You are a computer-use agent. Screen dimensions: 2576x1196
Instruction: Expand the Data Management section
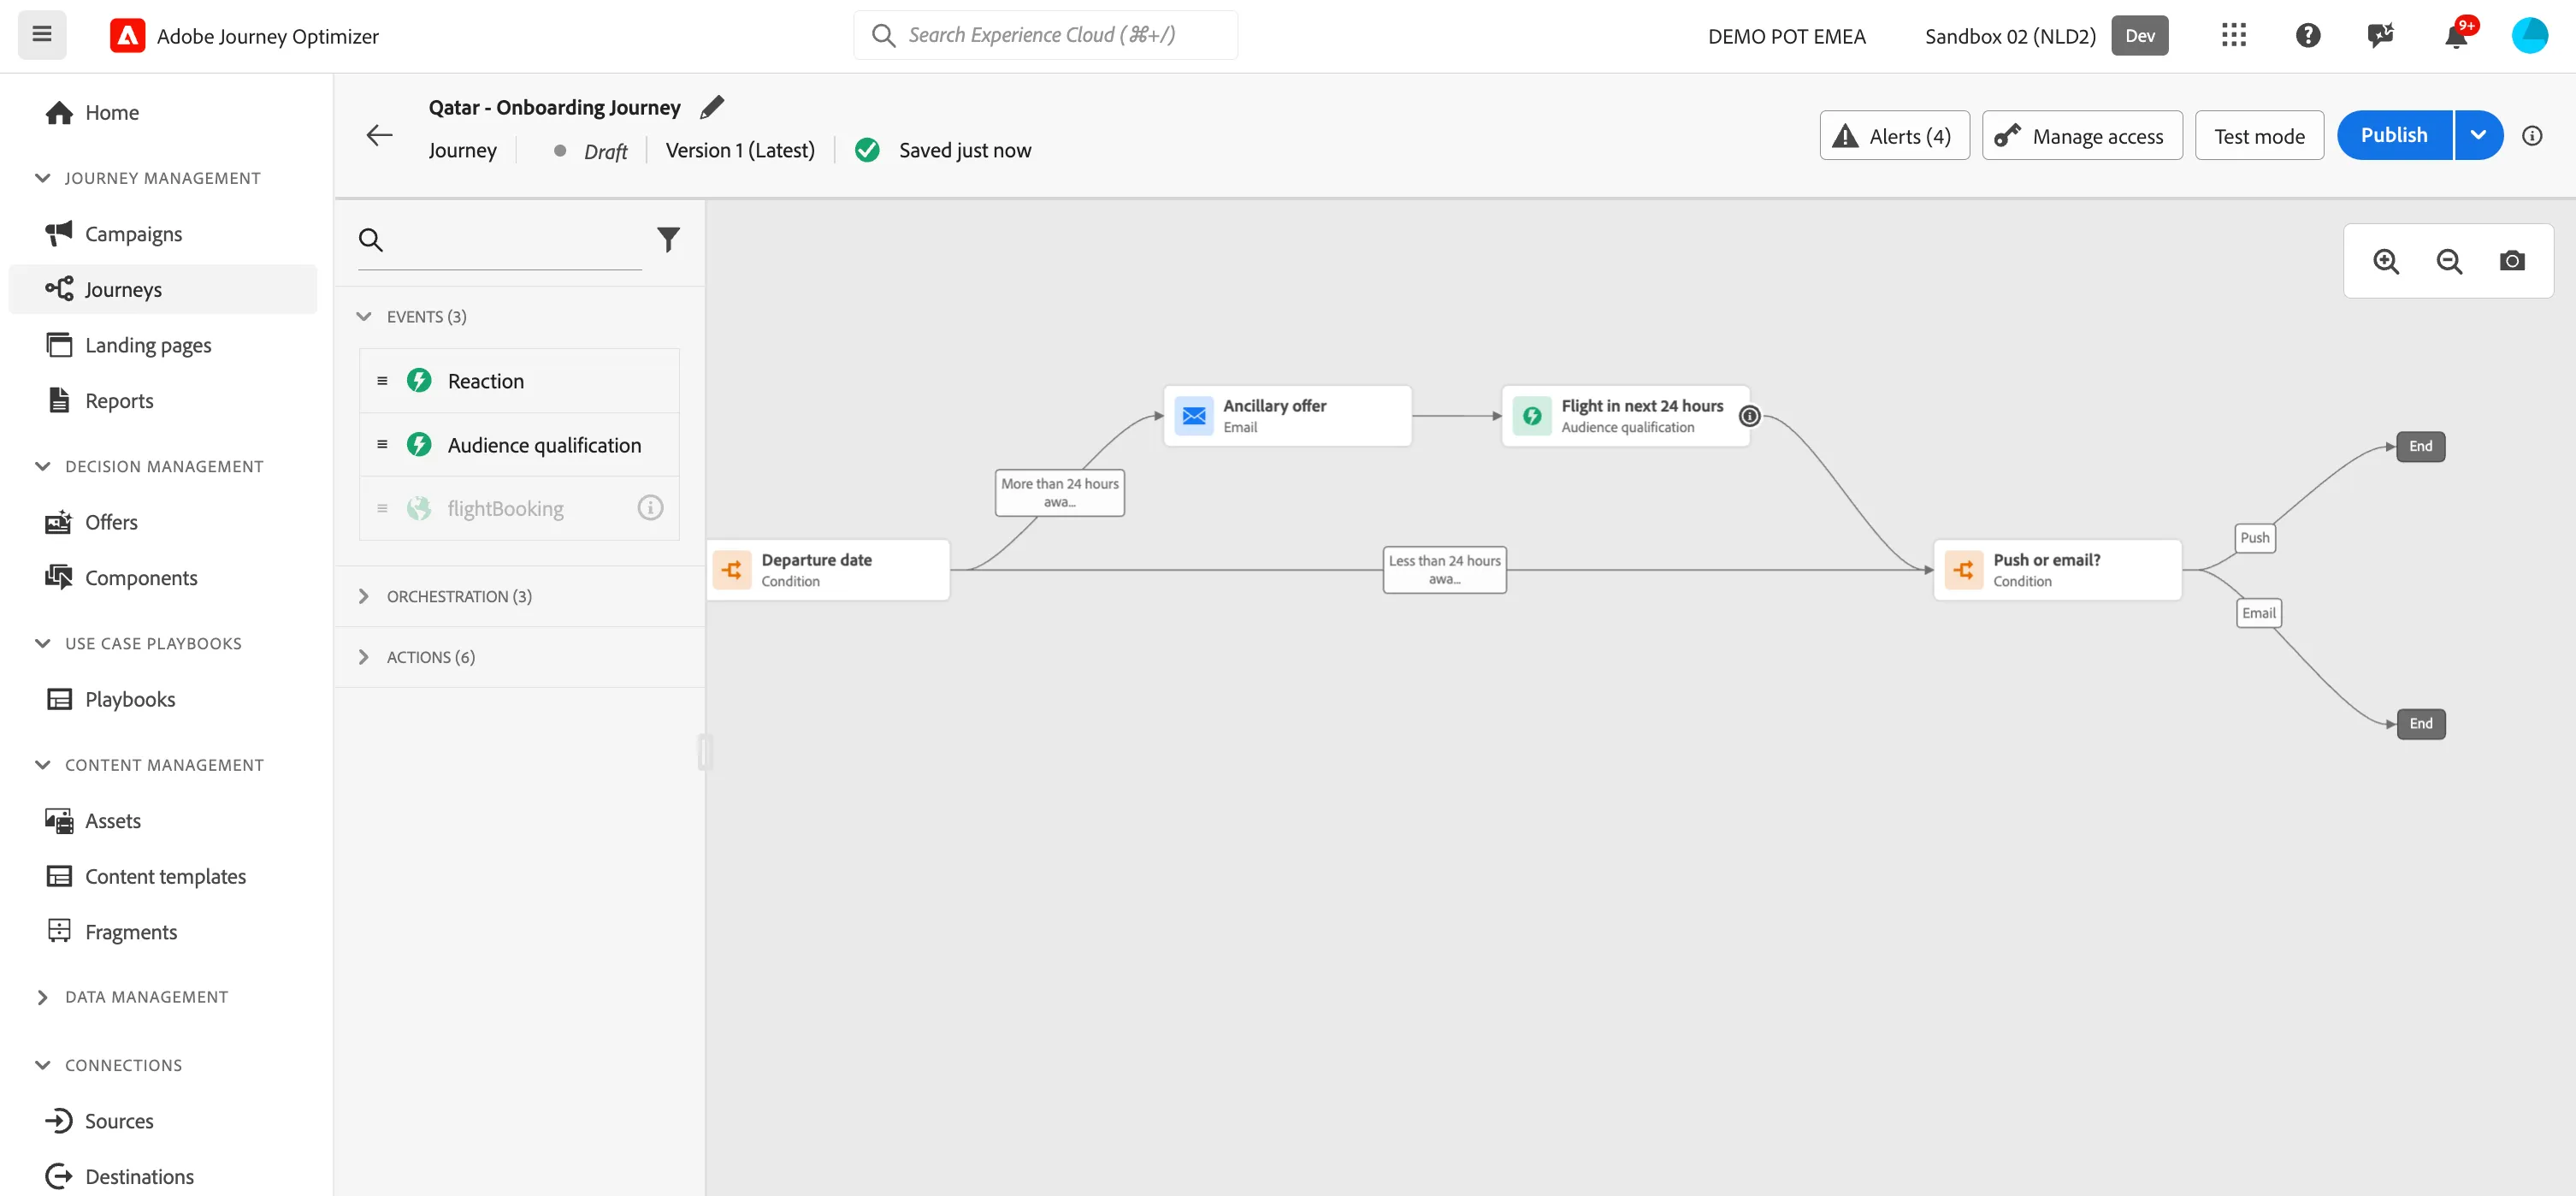[42, 997]
